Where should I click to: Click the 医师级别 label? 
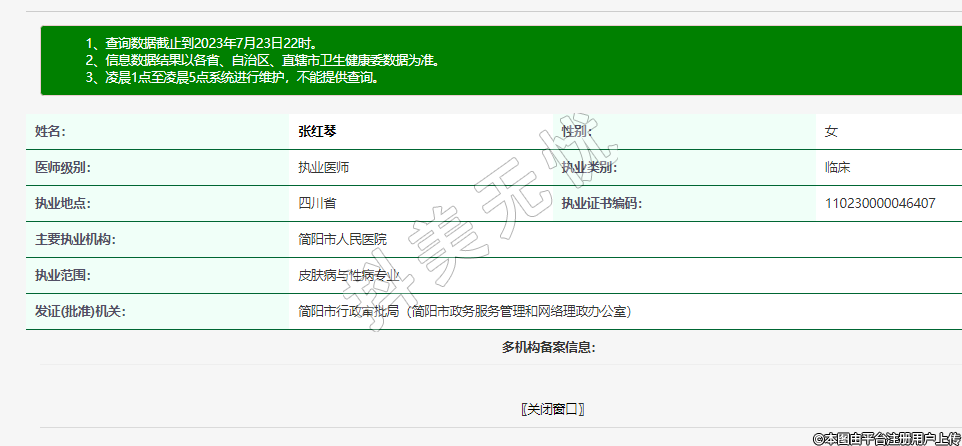pos(62,167)
